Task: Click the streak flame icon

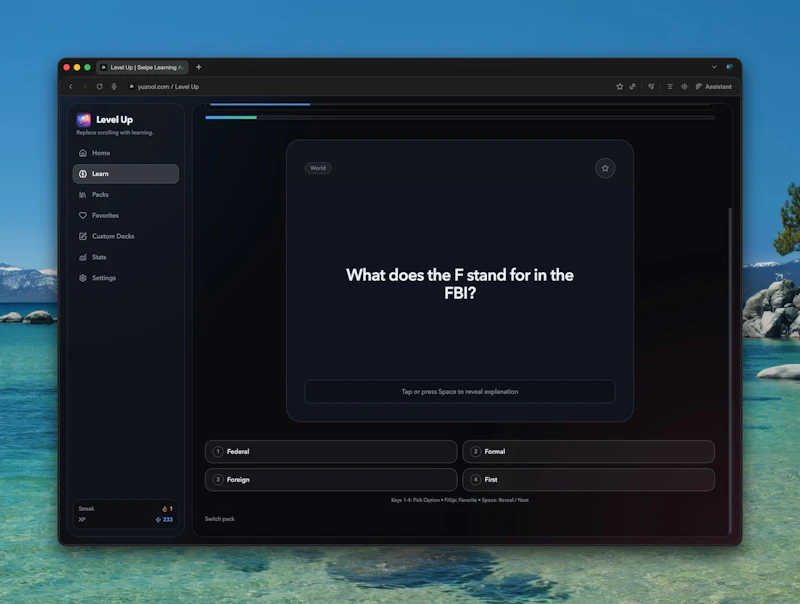Action: point(165,509)
